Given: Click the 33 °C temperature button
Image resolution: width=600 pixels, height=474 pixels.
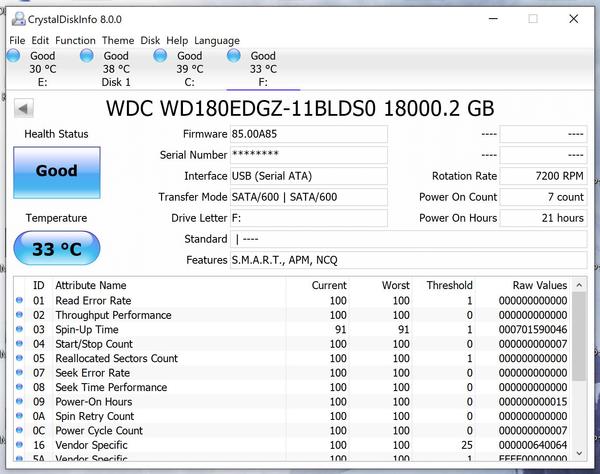Looking at the screenshot, I should (x=56, y=249).
